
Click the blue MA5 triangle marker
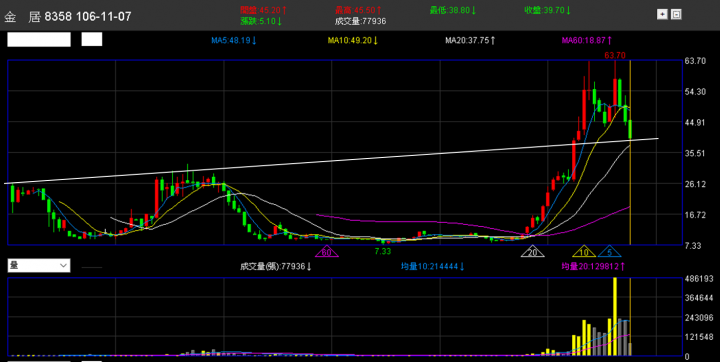[x=609, y=251]
